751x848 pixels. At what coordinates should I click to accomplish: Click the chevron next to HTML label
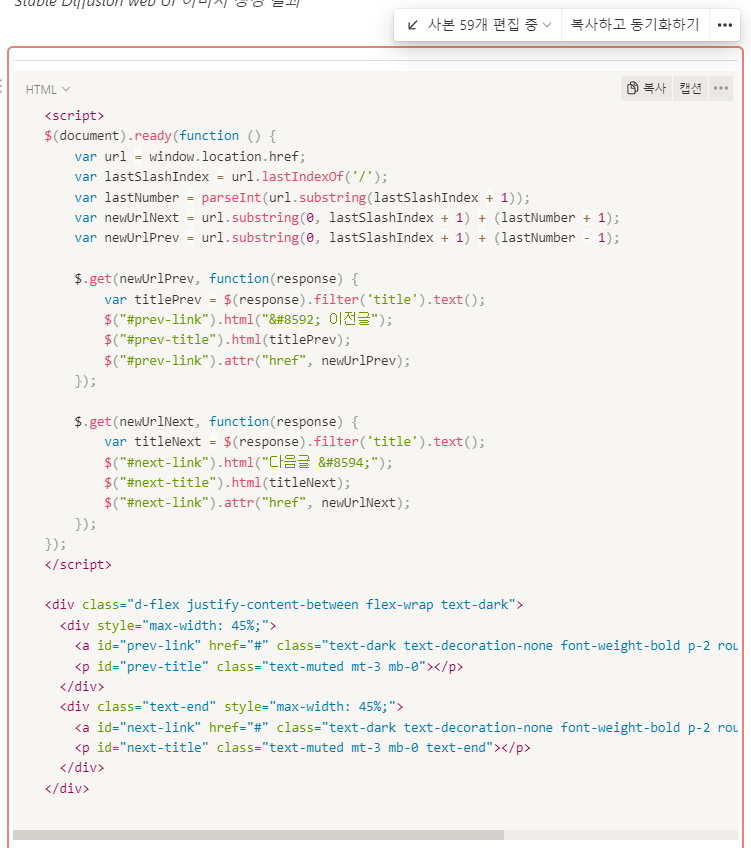[x=66, y=90]
